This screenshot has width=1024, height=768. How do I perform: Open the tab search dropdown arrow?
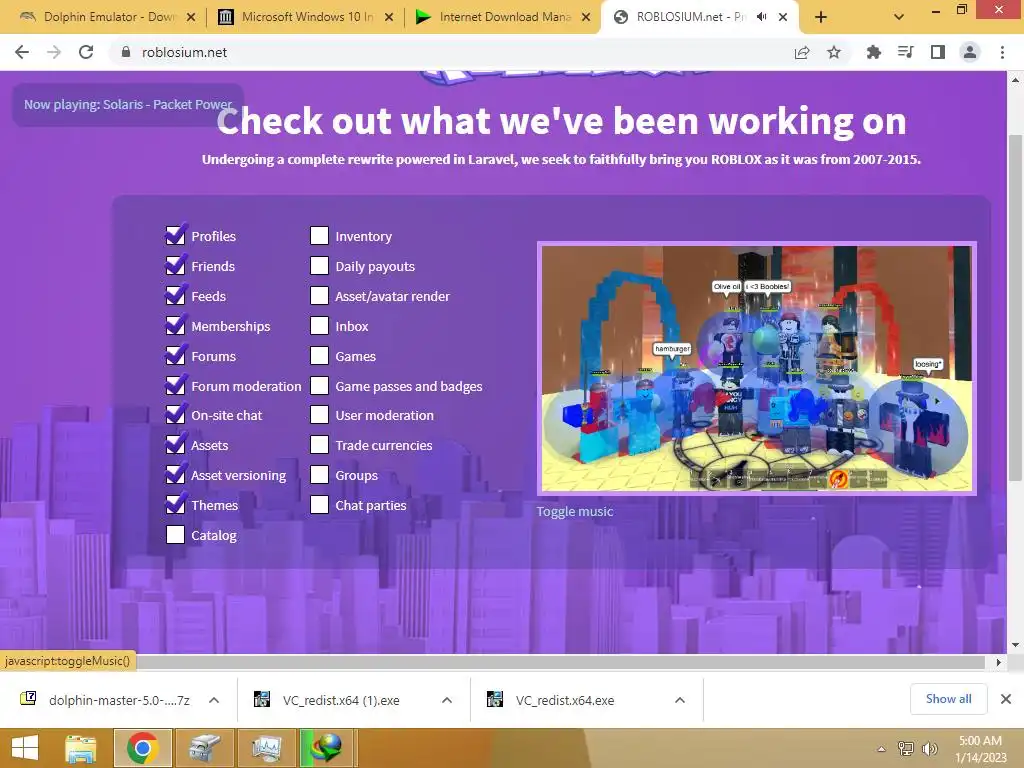pos(899,18)
